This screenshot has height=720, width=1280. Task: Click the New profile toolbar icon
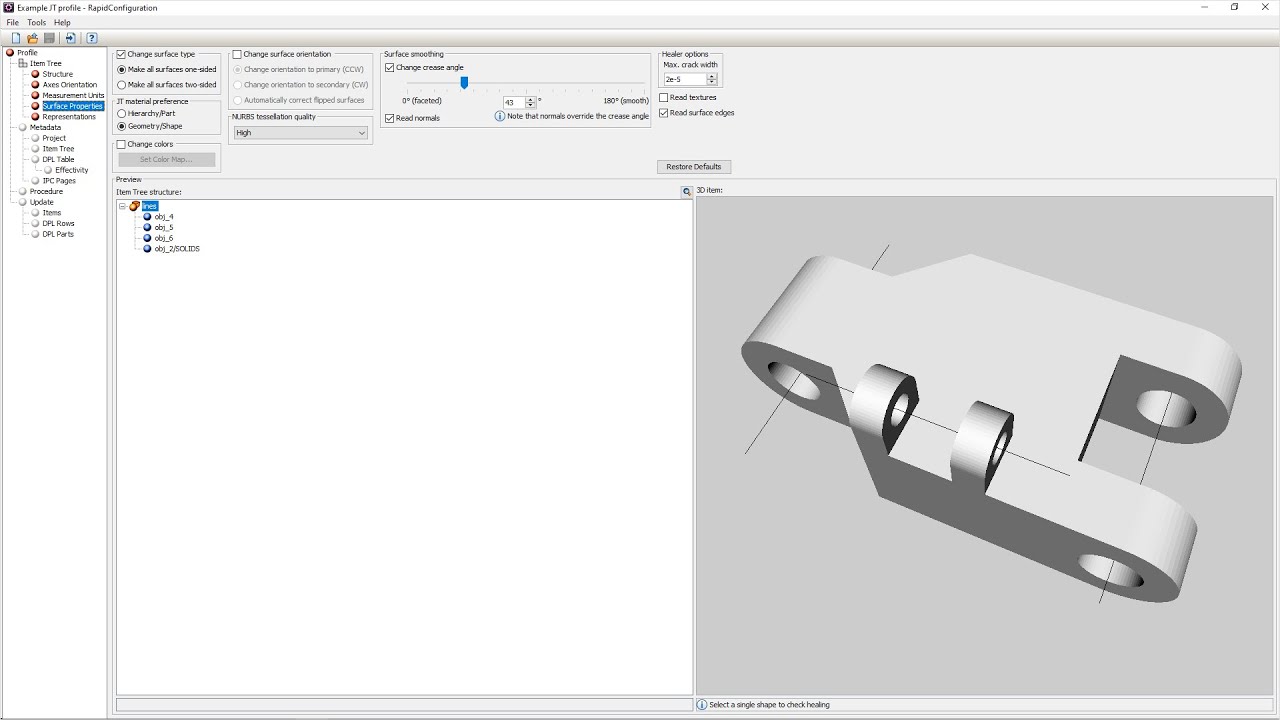(x=16, y=38)
